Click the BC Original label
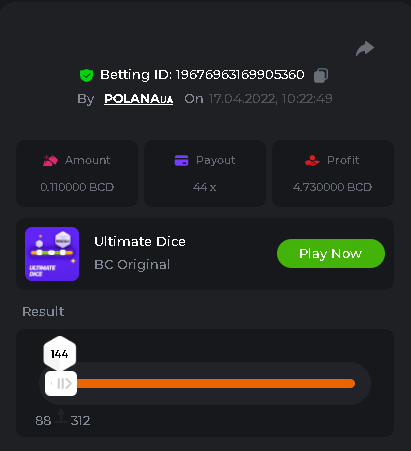The image size is (411, 451). pyautogui.click(x=132, y=265)
